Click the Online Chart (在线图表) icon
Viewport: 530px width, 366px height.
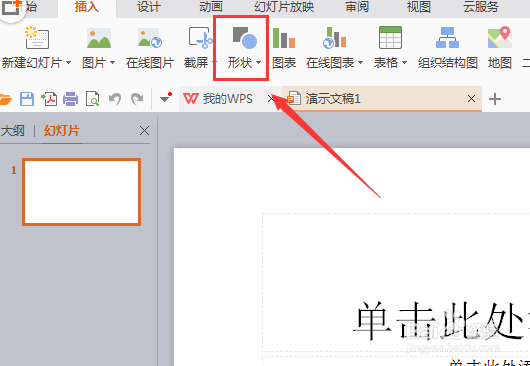click(x=334, y=38)
